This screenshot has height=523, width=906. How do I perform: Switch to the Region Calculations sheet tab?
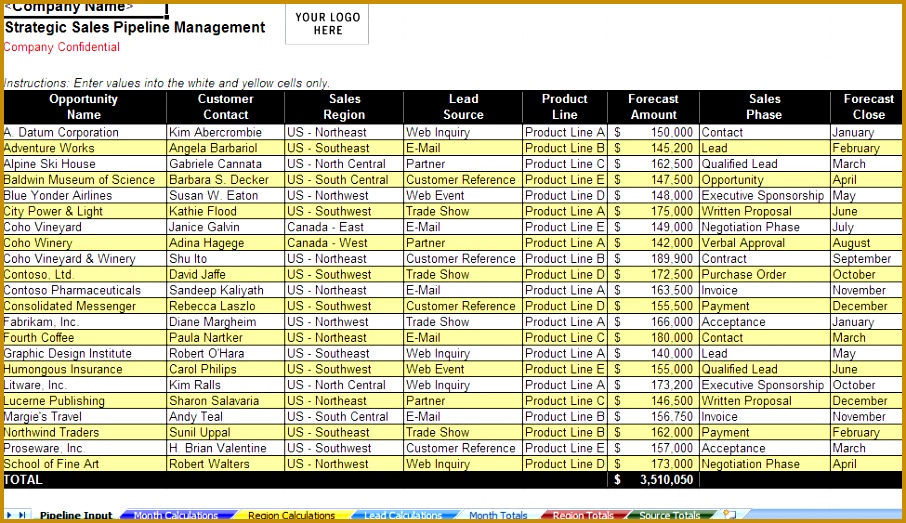click(291, 515)
